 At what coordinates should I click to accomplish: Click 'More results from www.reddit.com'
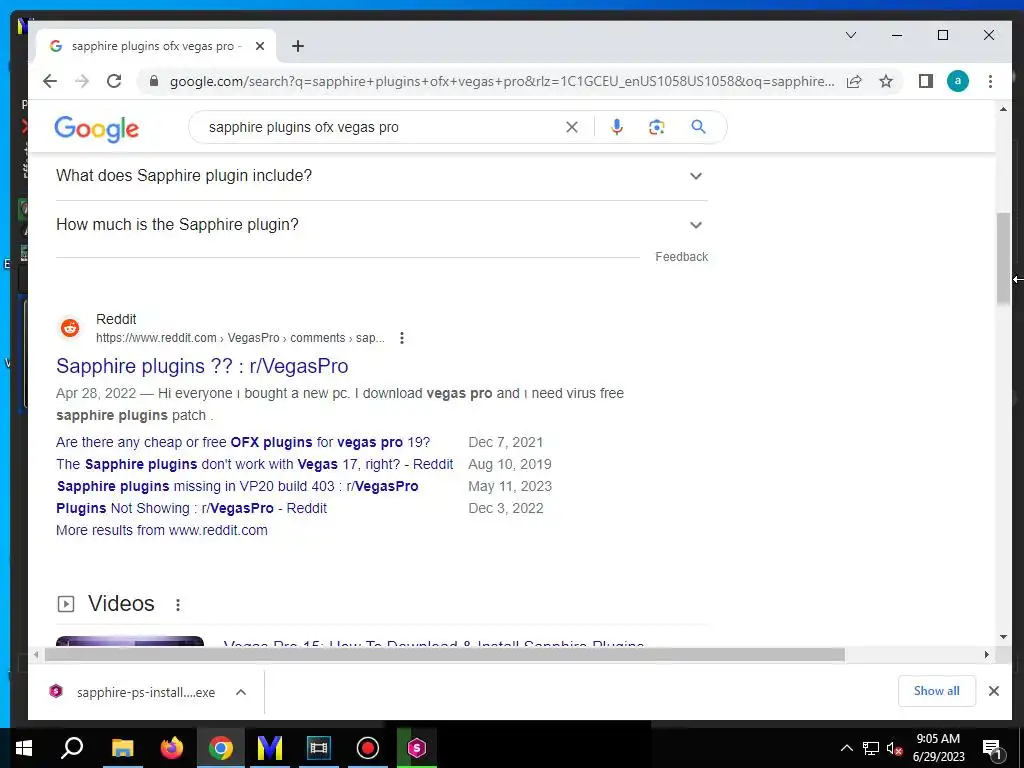[162, 530]
